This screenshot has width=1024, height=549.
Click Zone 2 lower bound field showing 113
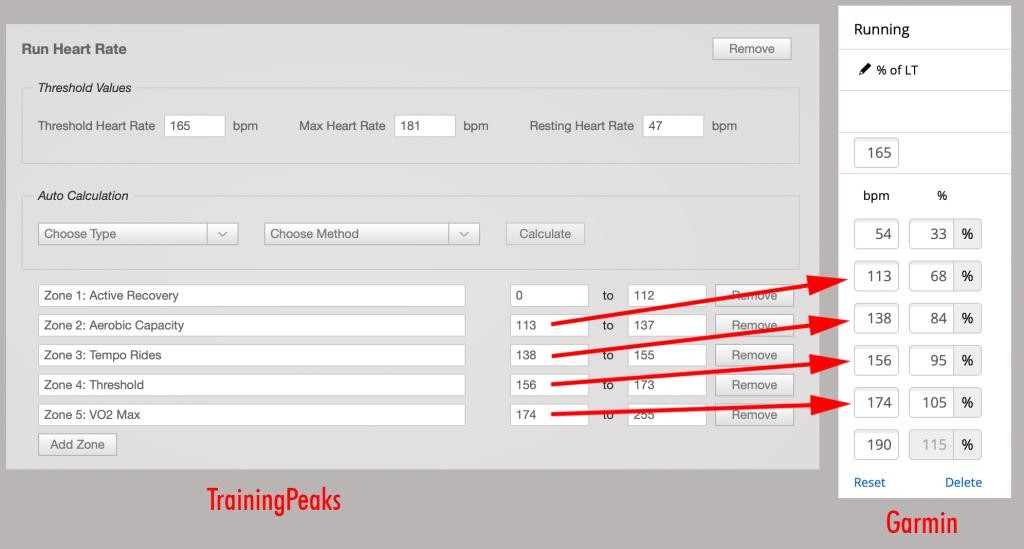549,325
